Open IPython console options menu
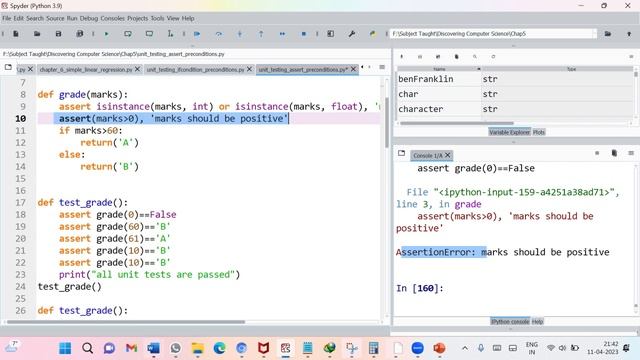This screenshot has height=360, width=640. 631,153
